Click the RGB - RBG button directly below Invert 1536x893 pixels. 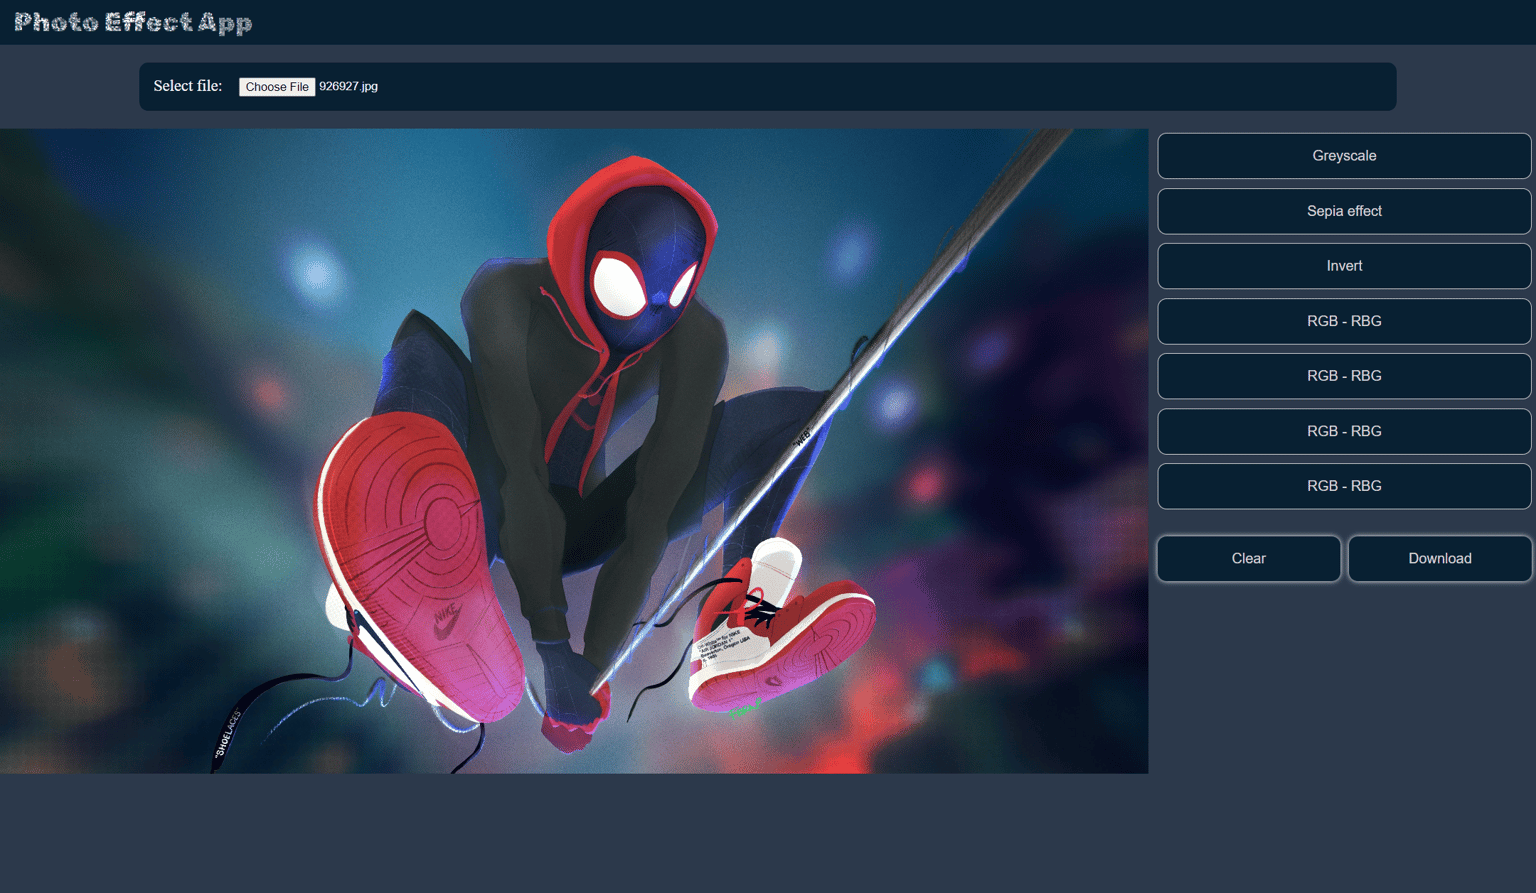(x=1344, y=321)
